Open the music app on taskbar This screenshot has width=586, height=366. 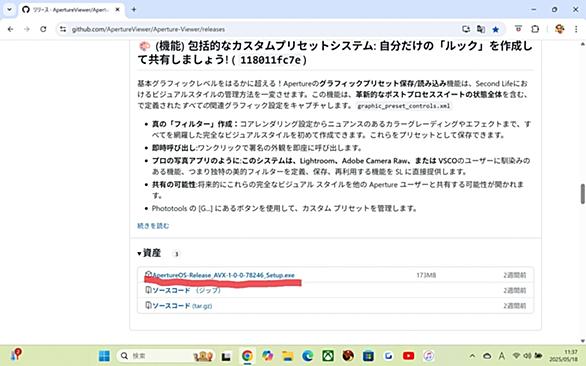click(429, 356)
